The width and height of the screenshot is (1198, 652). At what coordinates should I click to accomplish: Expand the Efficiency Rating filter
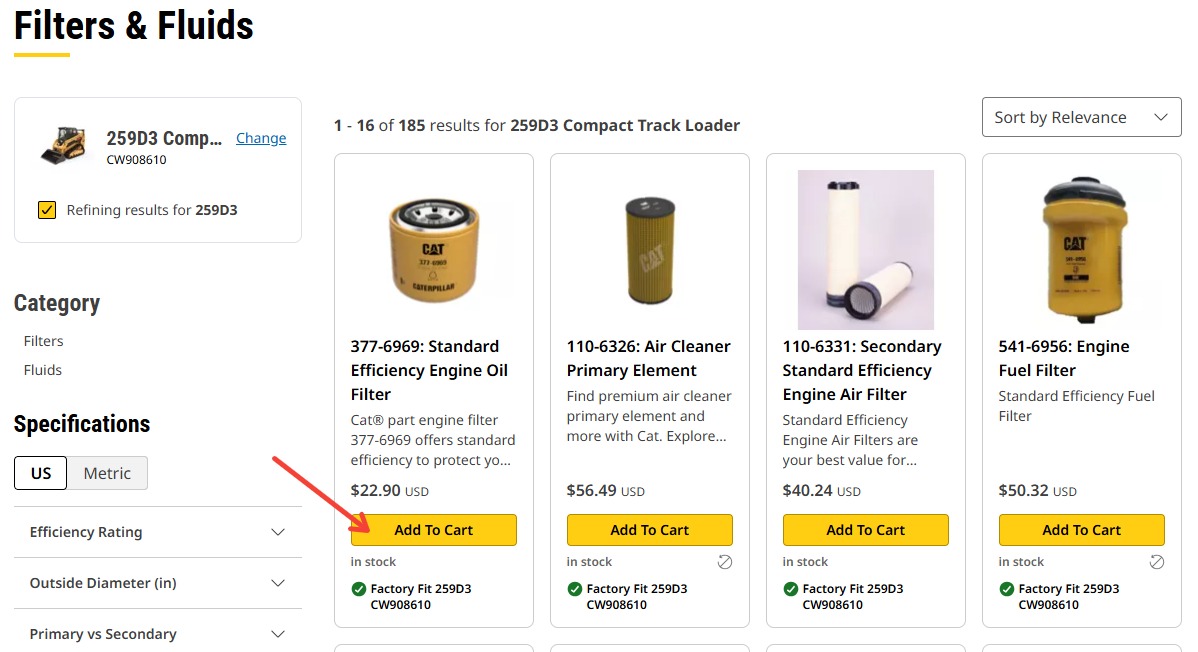point(158,532)
